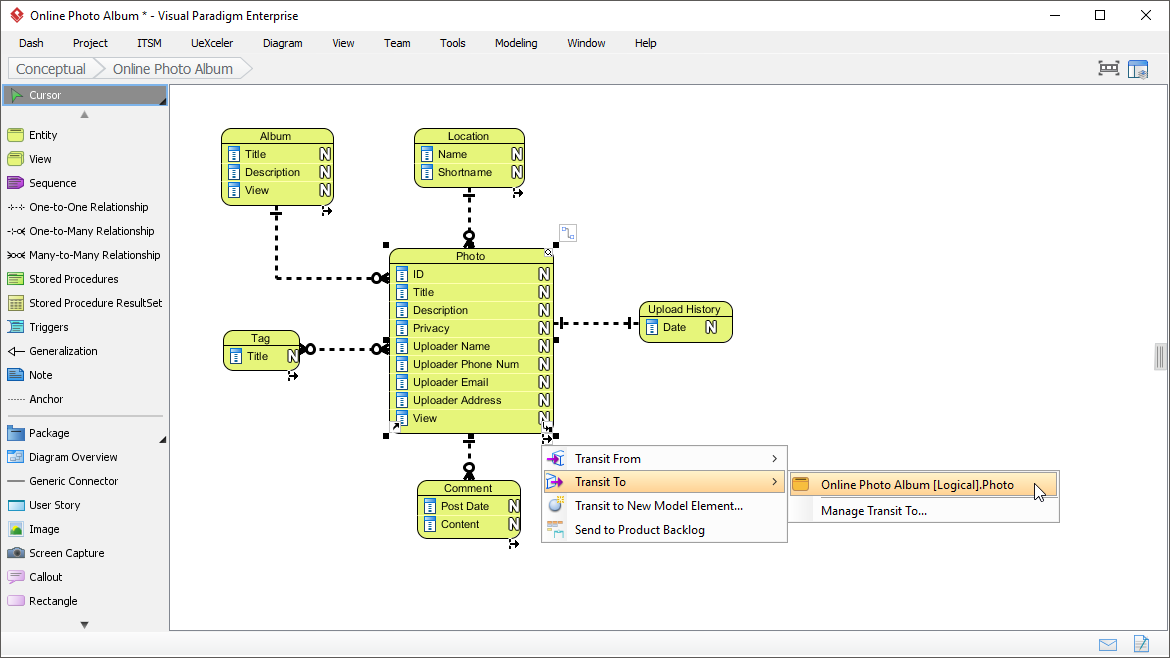Expand the Cursor tool options triangle
Image resolution: width=1170 pixels, height=658 pixels.
(x=162, y=101)
